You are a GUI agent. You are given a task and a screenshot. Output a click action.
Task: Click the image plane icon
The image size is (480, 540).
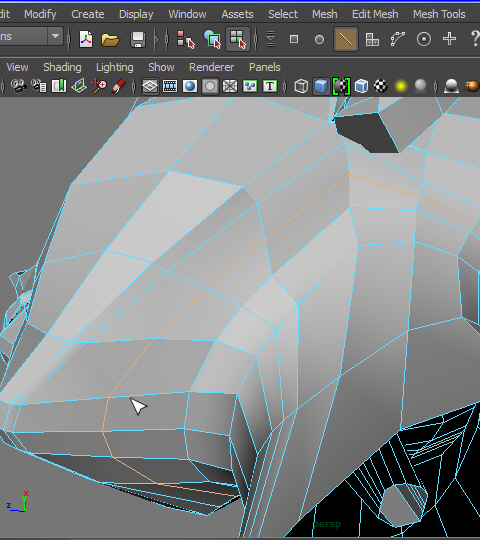(79, 86)
